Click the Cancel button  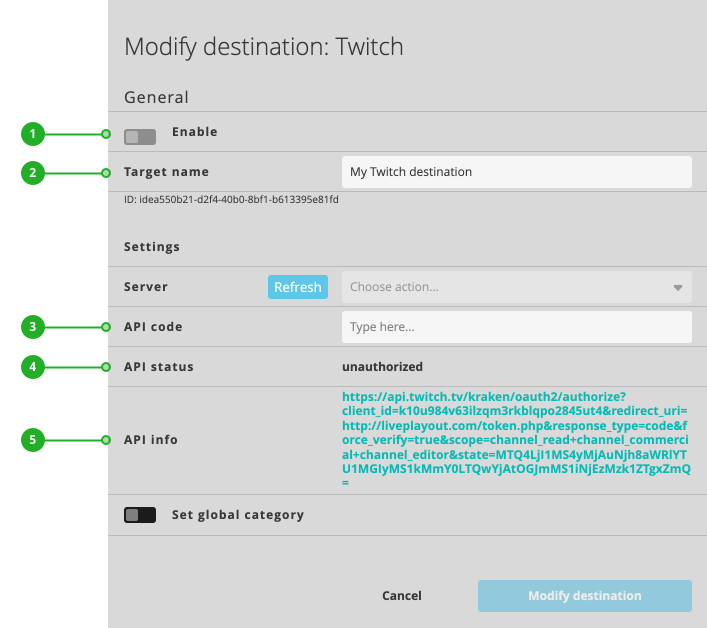401,596
